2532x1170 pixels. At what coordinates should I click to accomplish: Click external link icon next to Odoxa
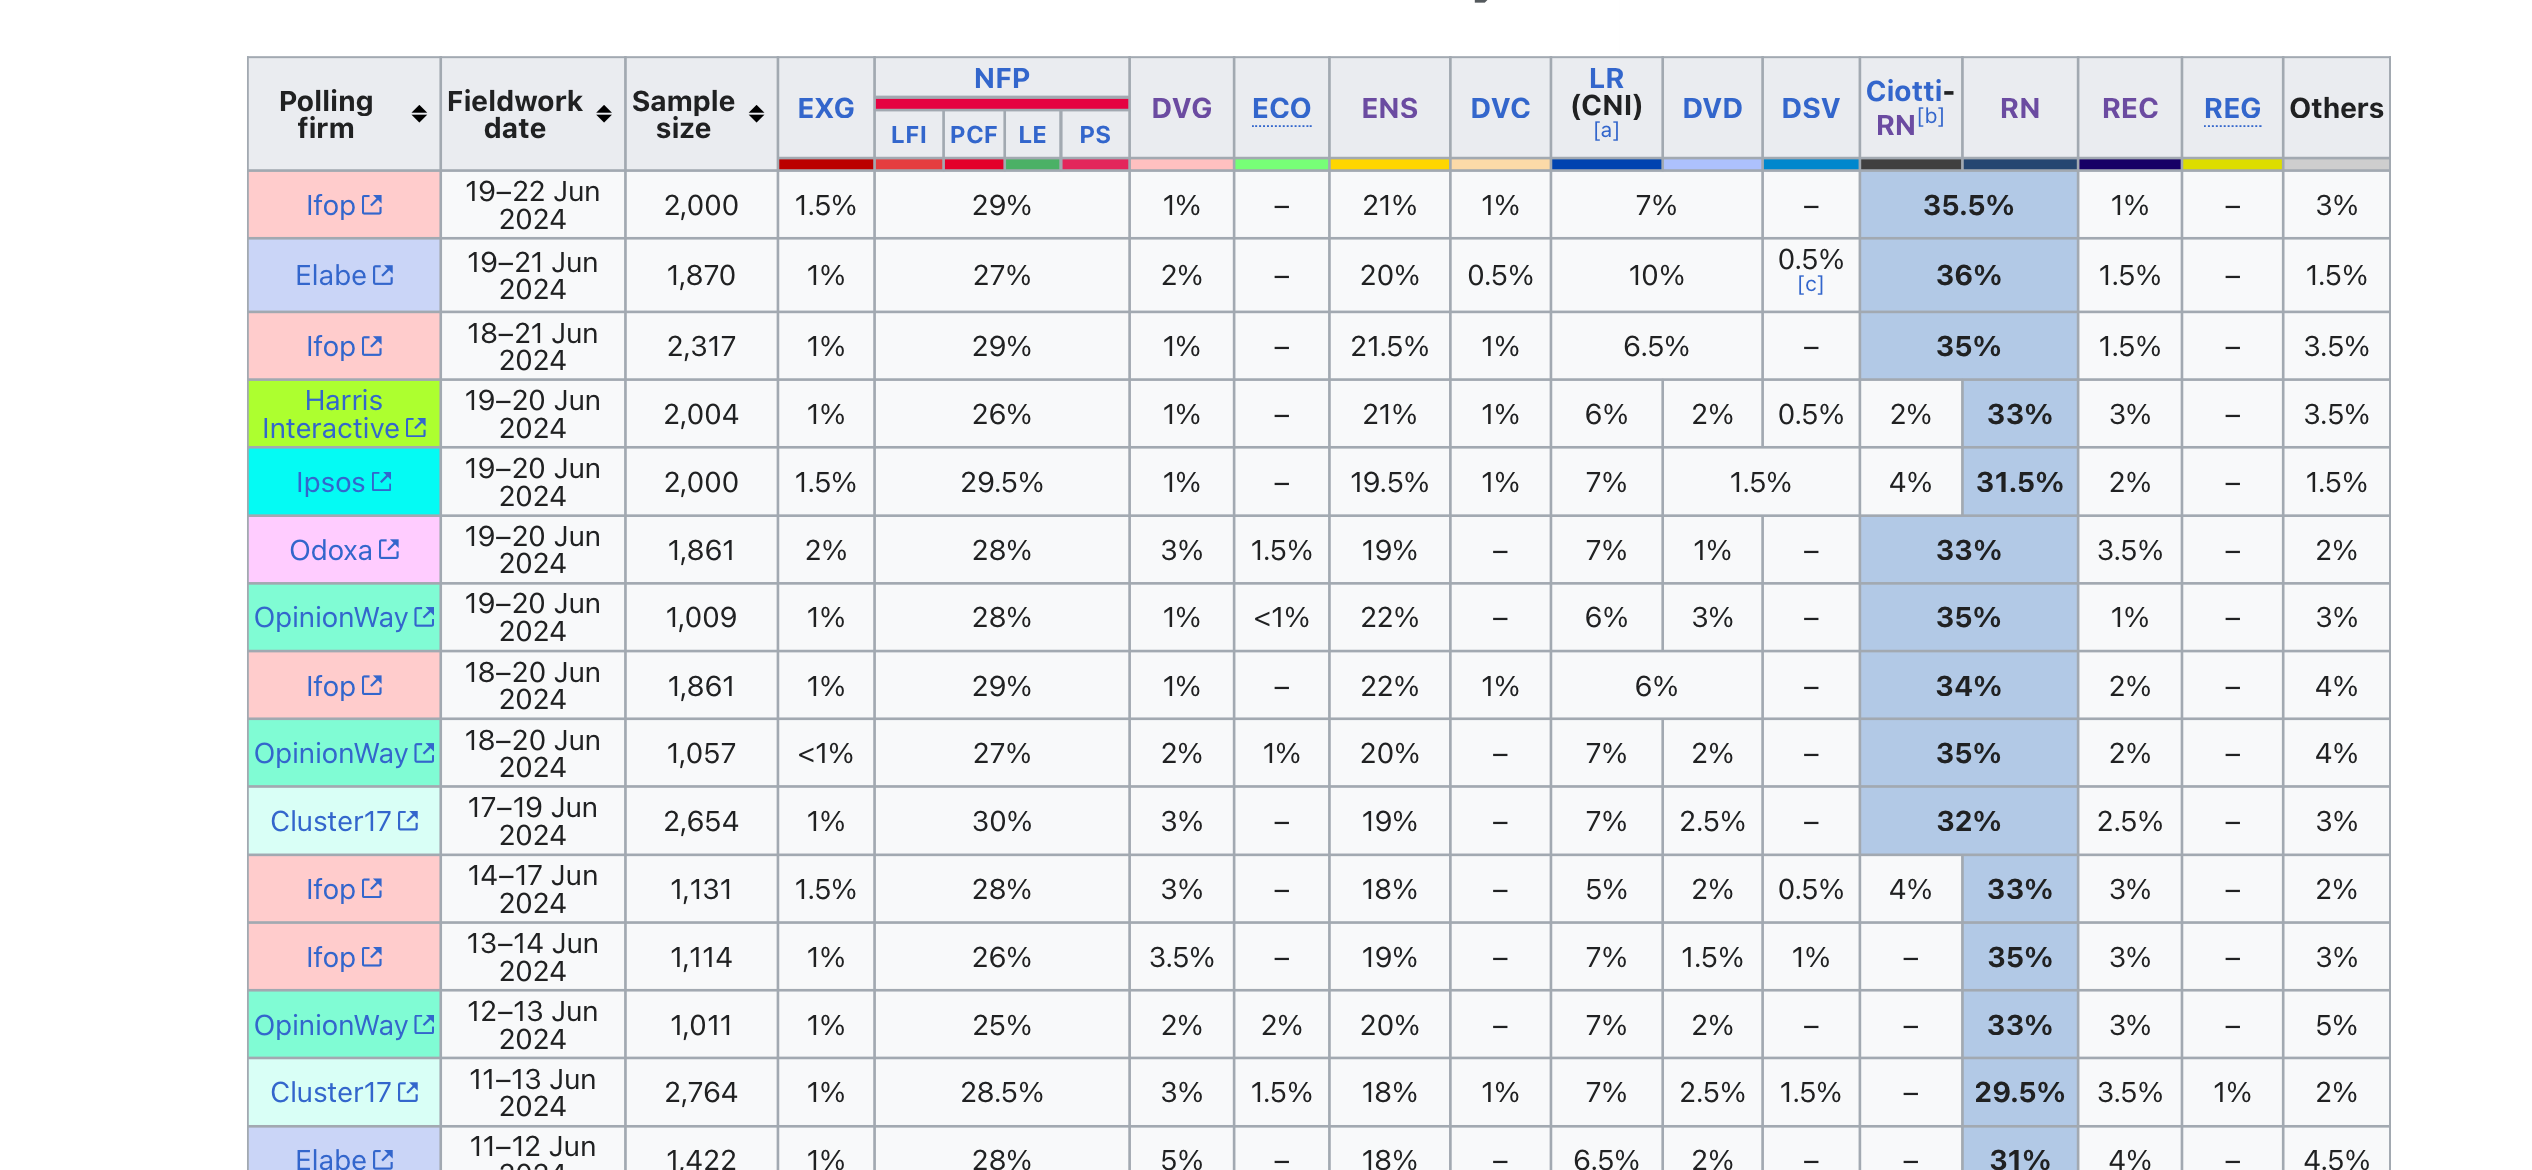coord(389,550)
